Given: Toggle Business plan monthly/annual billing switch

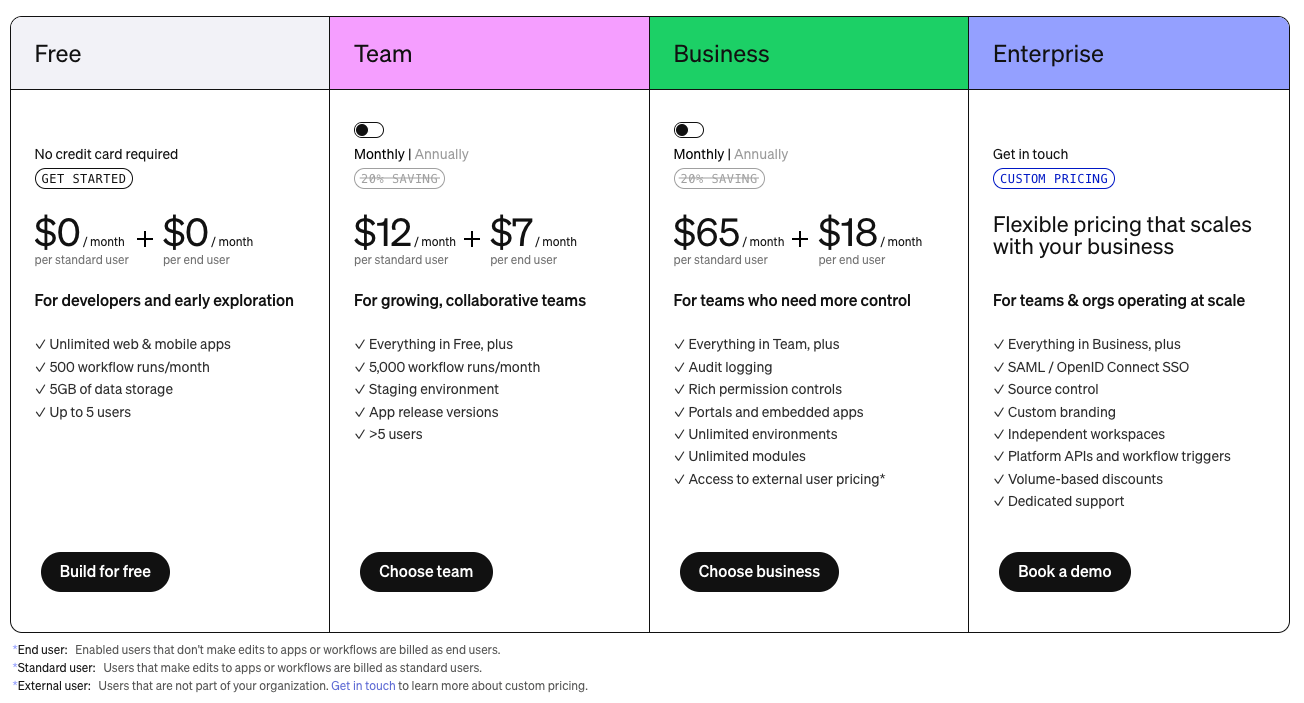Looking at the screenshot, I should point(688,130).
